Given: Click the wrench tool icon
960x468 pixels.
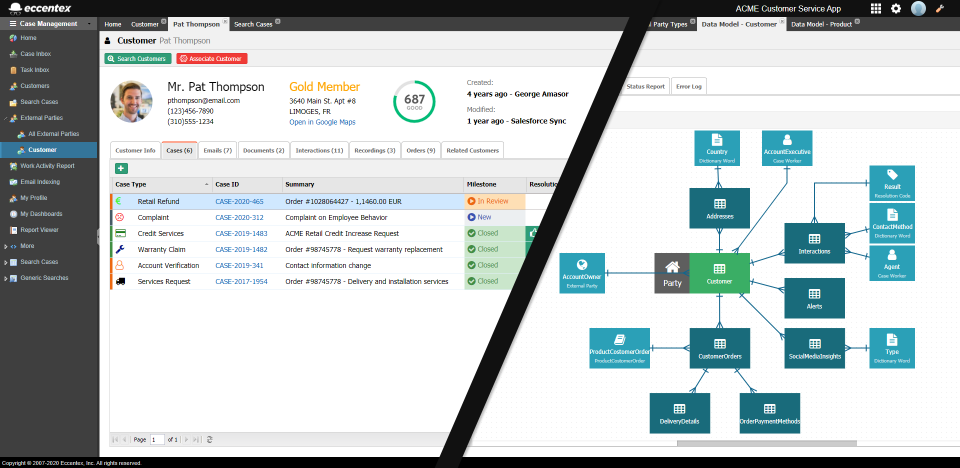Looking at the screenshot, I should pos(939,9).
